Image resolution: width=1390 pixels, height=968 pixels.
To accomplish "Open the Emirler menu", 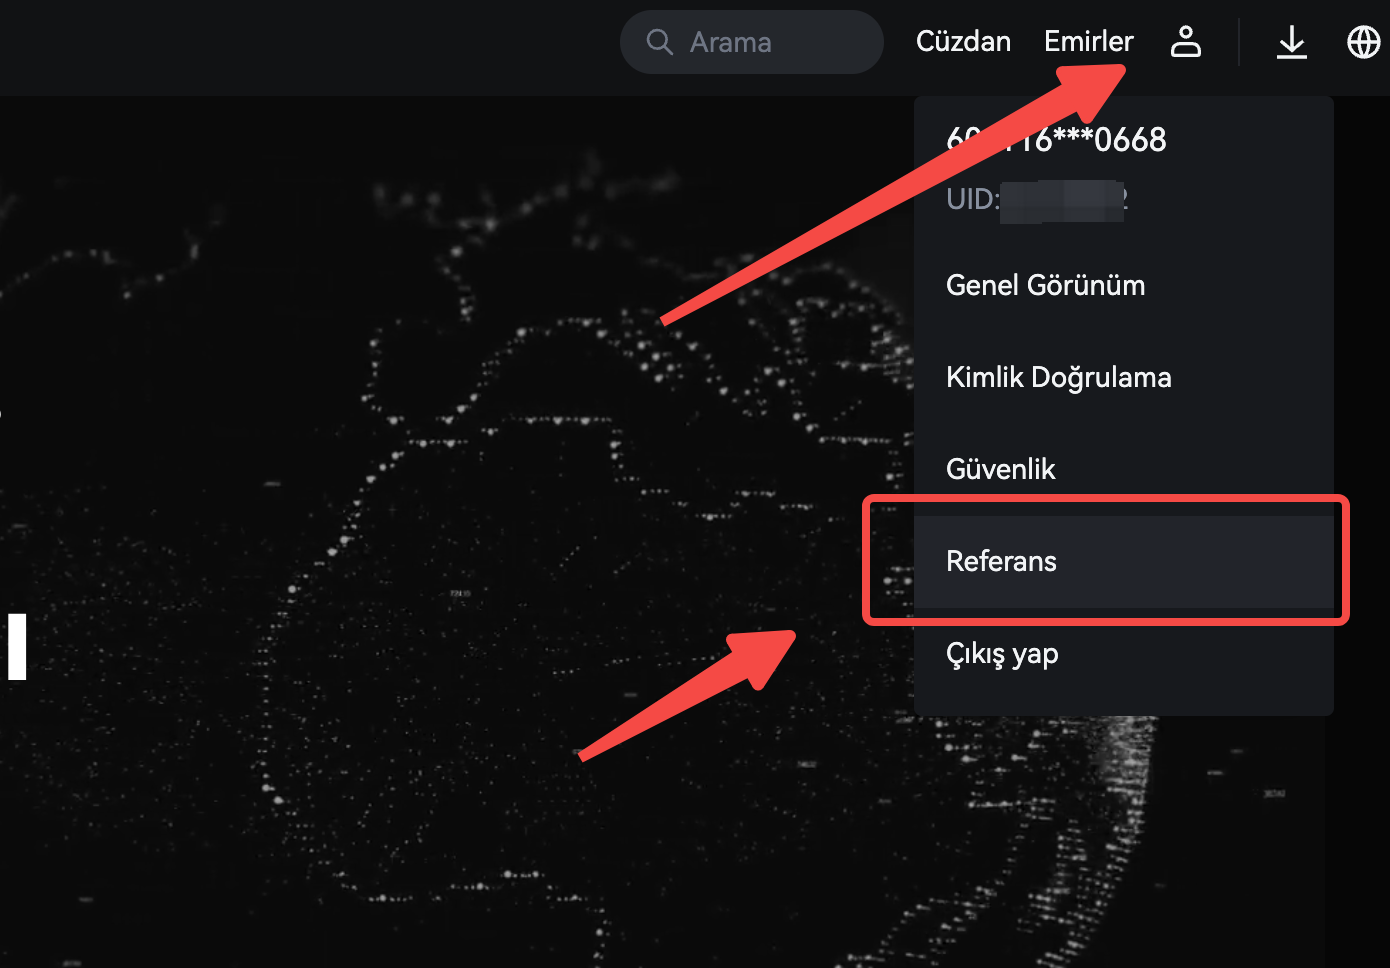I will 1088,41.
